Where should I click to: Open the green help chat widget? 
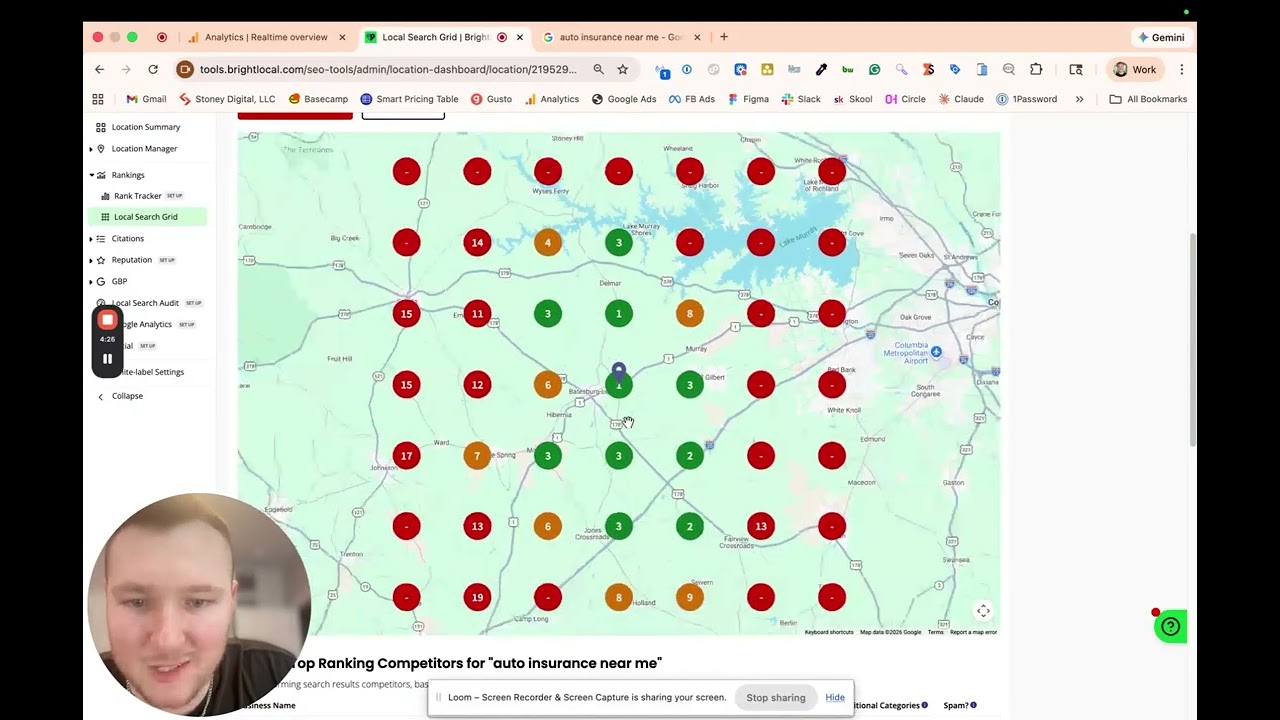tap(1170, 627)
